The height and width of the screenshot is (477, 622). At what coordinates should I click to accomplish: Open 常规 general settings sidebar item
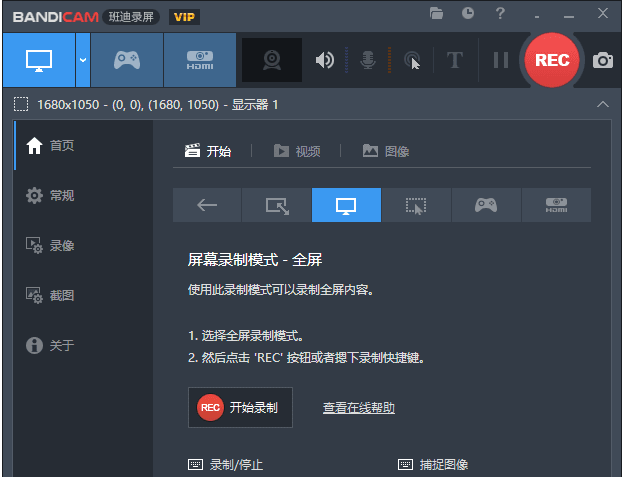pyautogui.click(x=84, y=195)
